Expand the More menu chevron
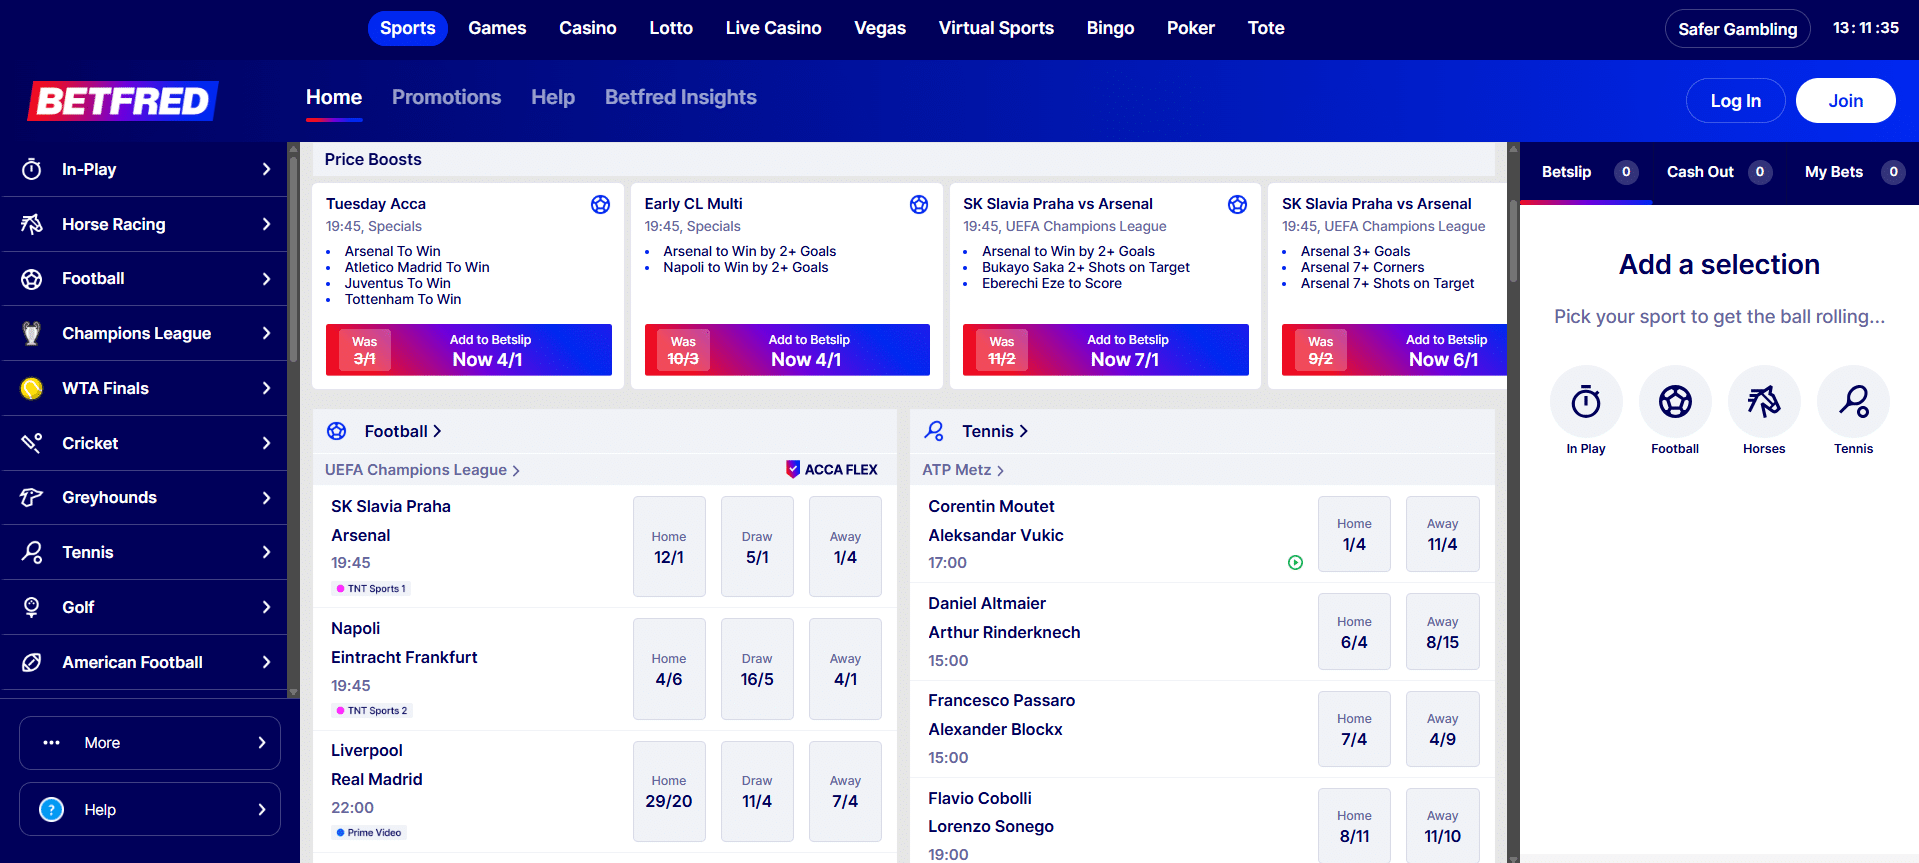 262,743
